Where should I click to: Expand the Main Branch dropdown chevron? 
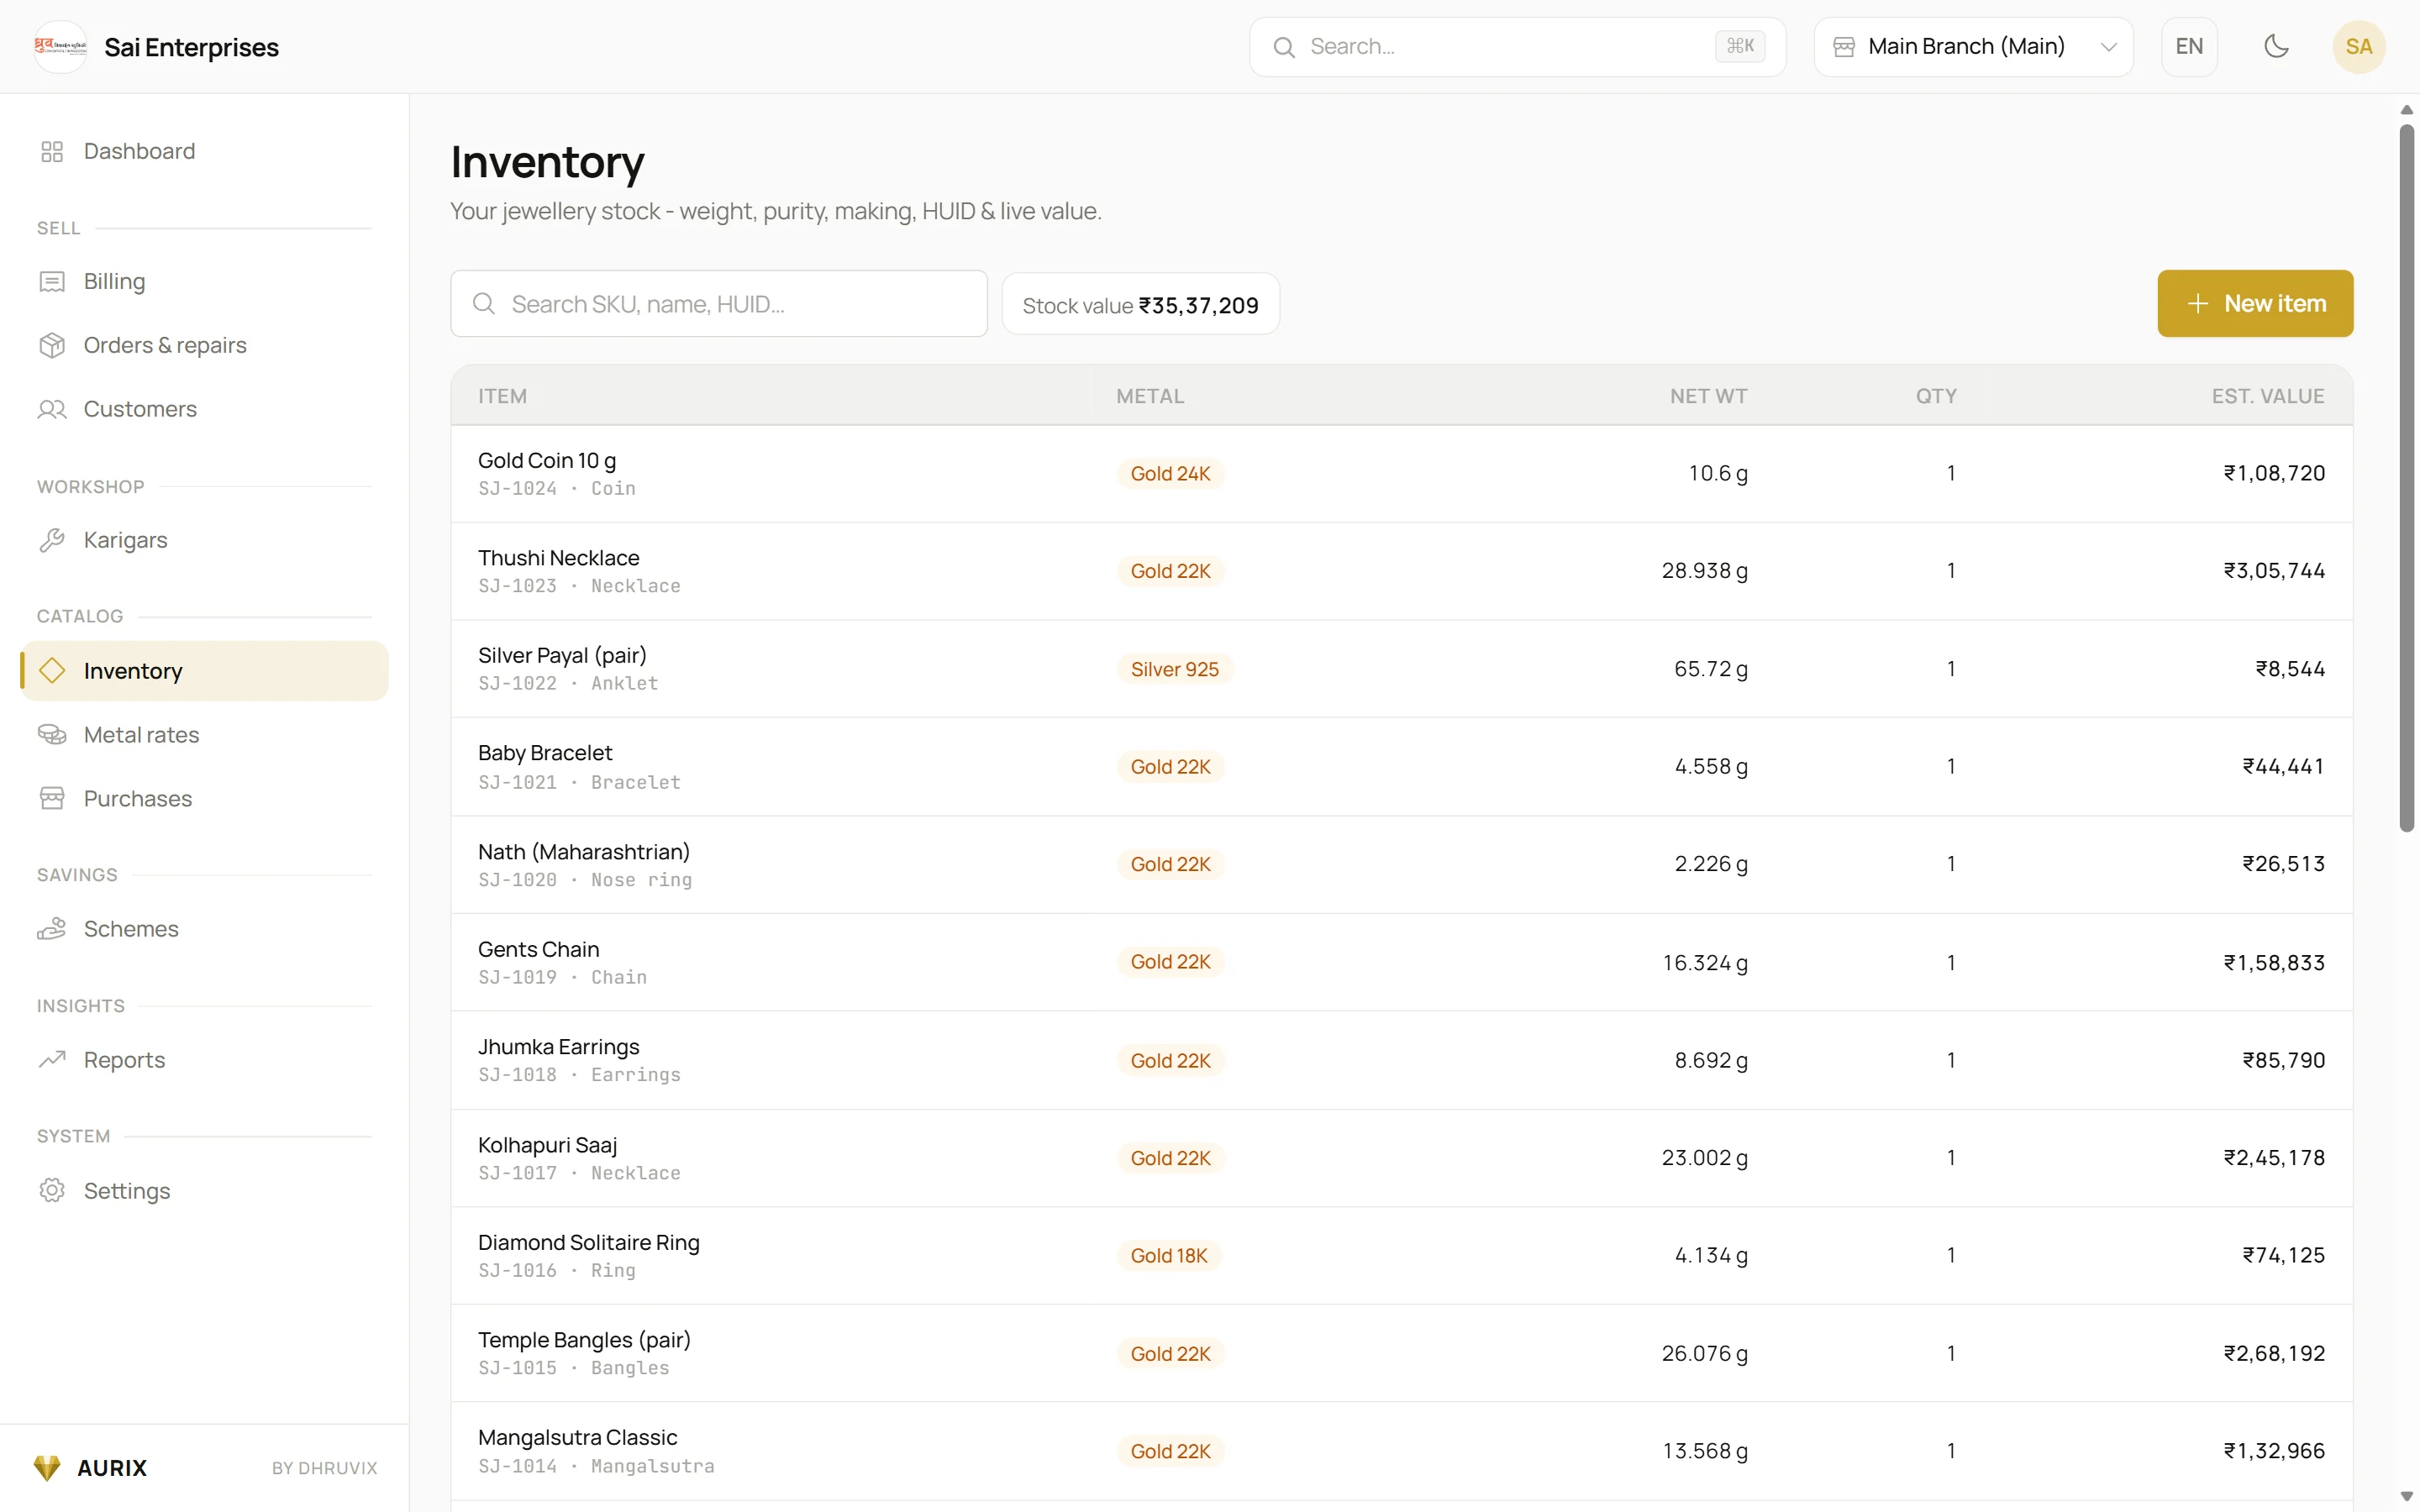pos(2108,47)
